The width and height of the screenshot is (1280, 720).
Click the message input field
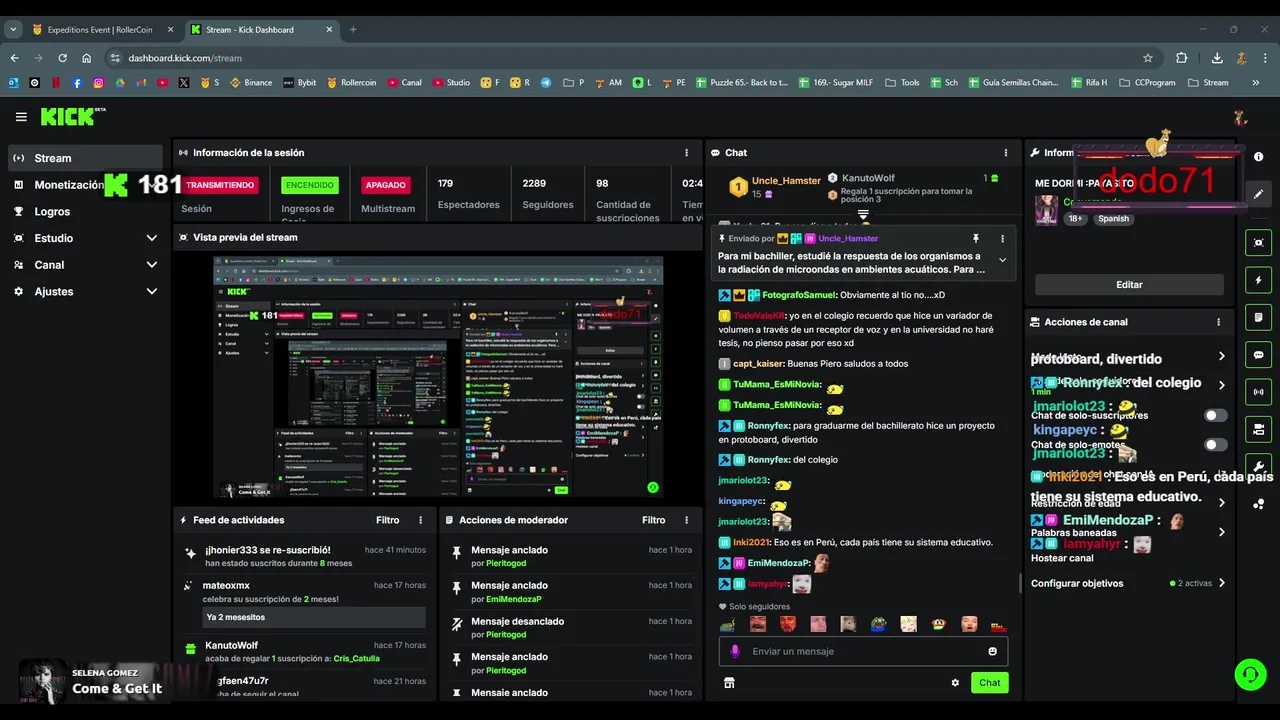coord(863,651)
